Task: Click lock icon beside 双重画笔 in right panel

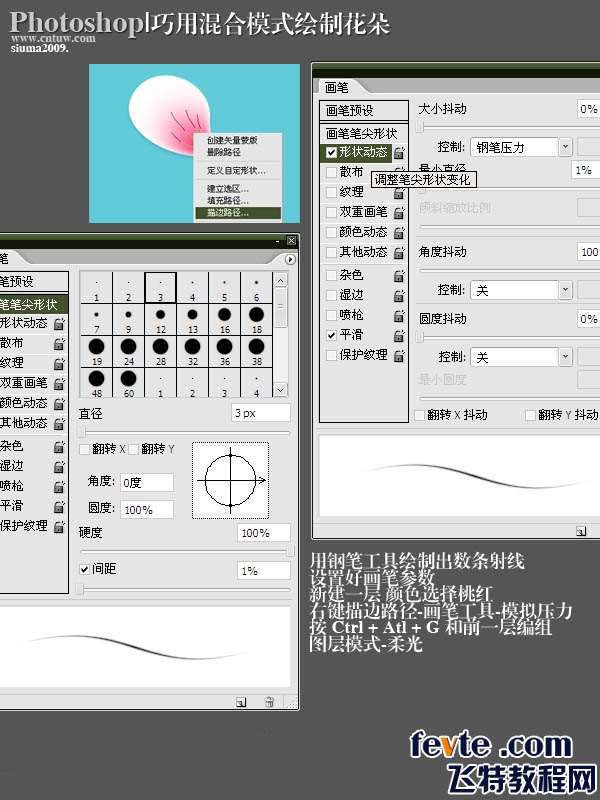Action: pyautogui.click(x=399, y=212)
